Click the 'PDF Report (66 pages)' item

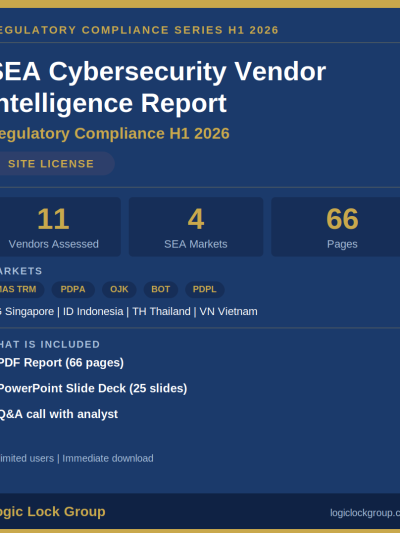pos(62,363)
